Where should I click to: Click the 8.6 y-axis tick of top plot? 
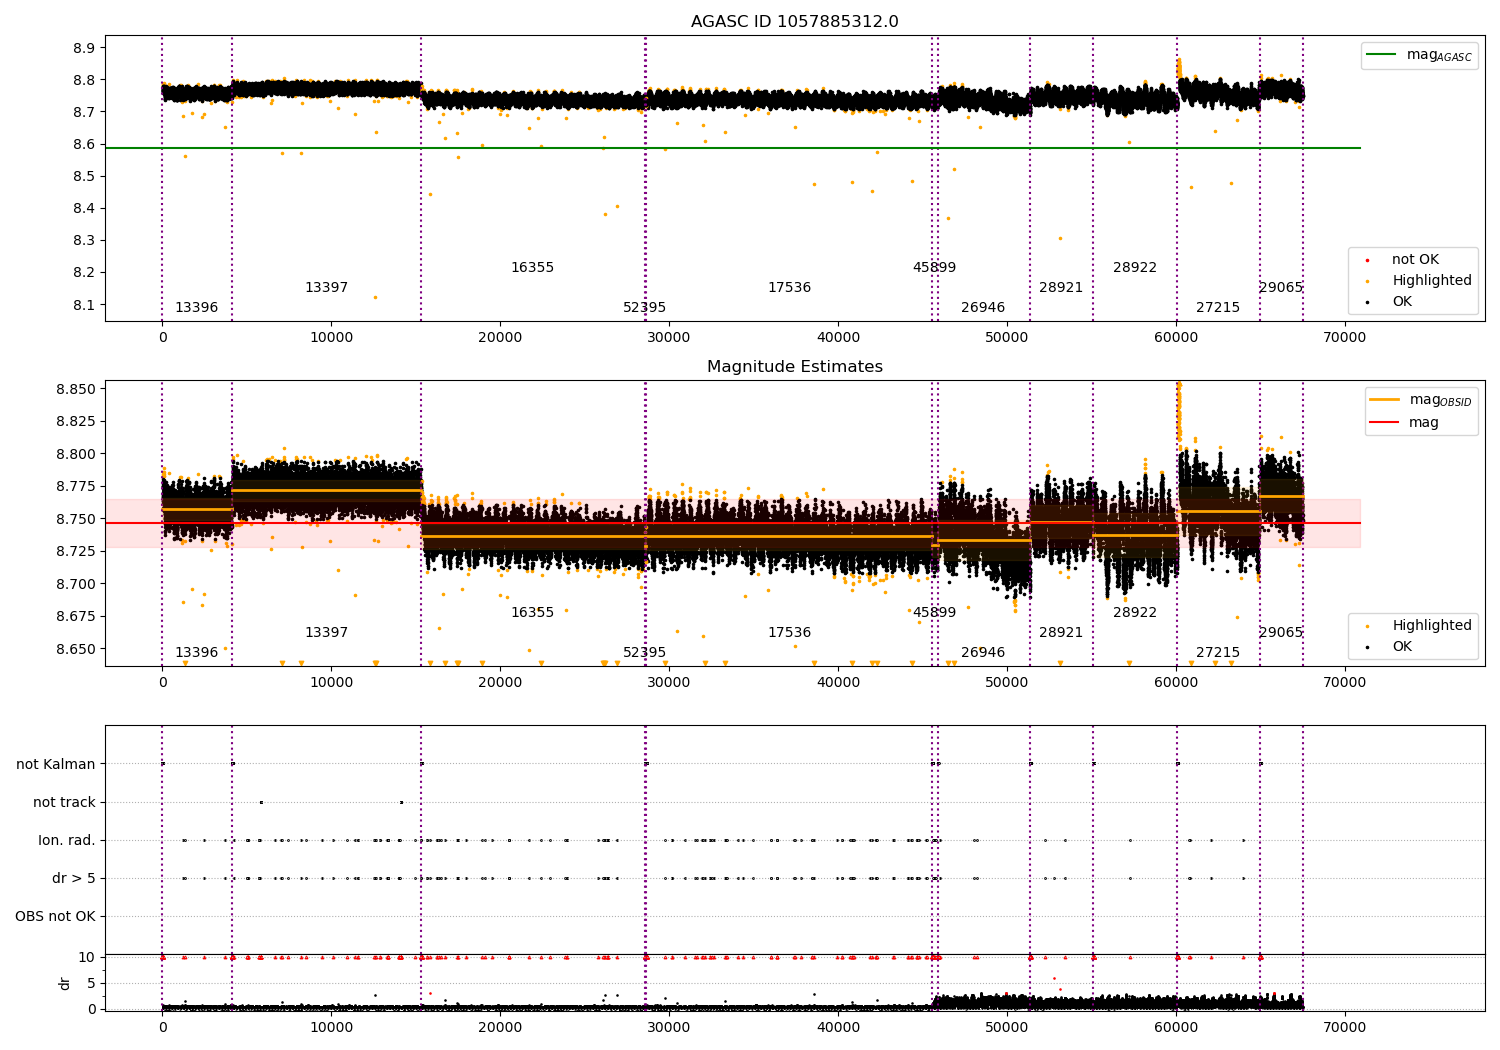pos(84,144)
